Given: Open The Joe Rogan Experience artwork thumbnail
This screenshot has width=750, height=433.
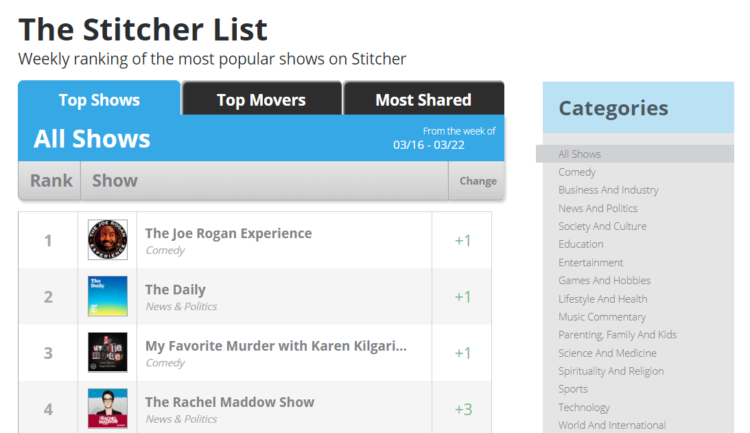Looking at the screenshot, I should (x=108, y=240).
